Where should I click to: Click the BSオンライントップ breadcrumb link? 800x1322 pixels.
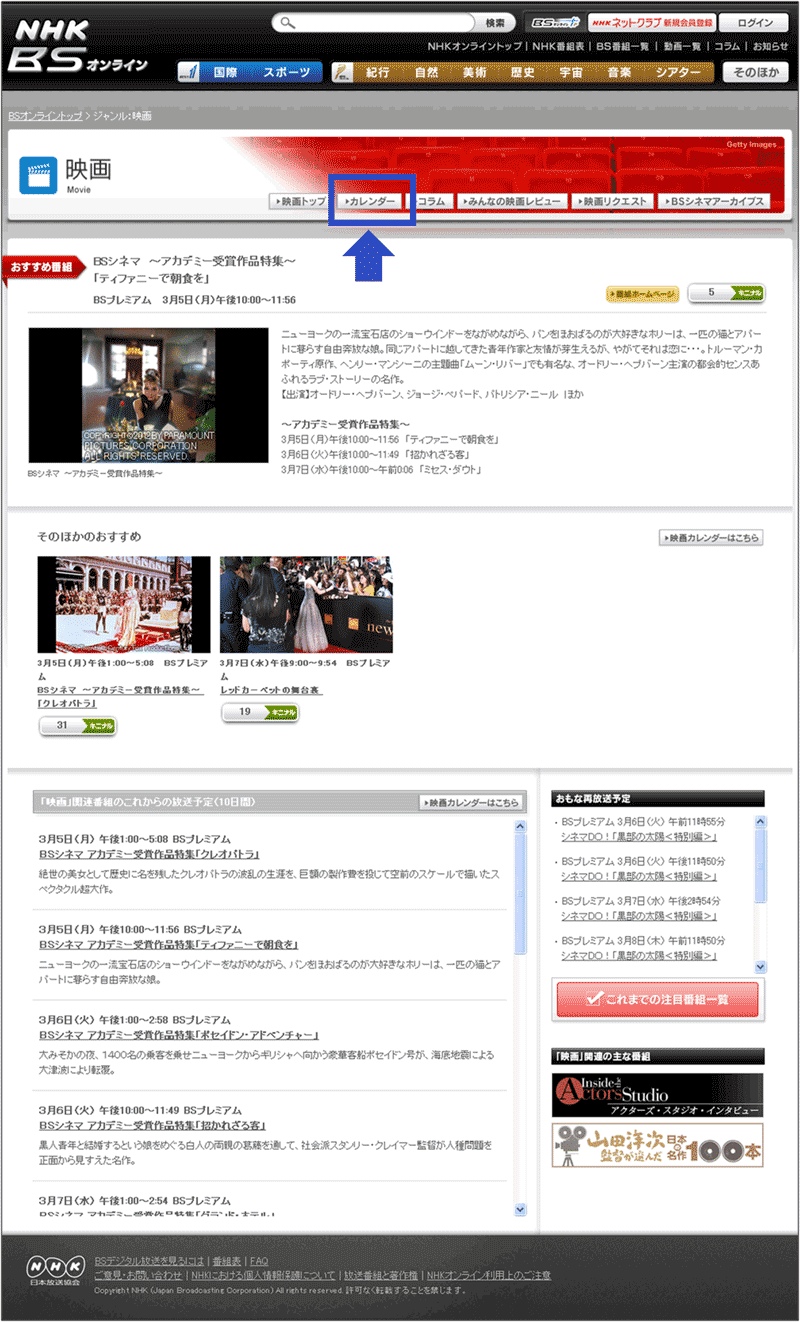tap(45, 116)
